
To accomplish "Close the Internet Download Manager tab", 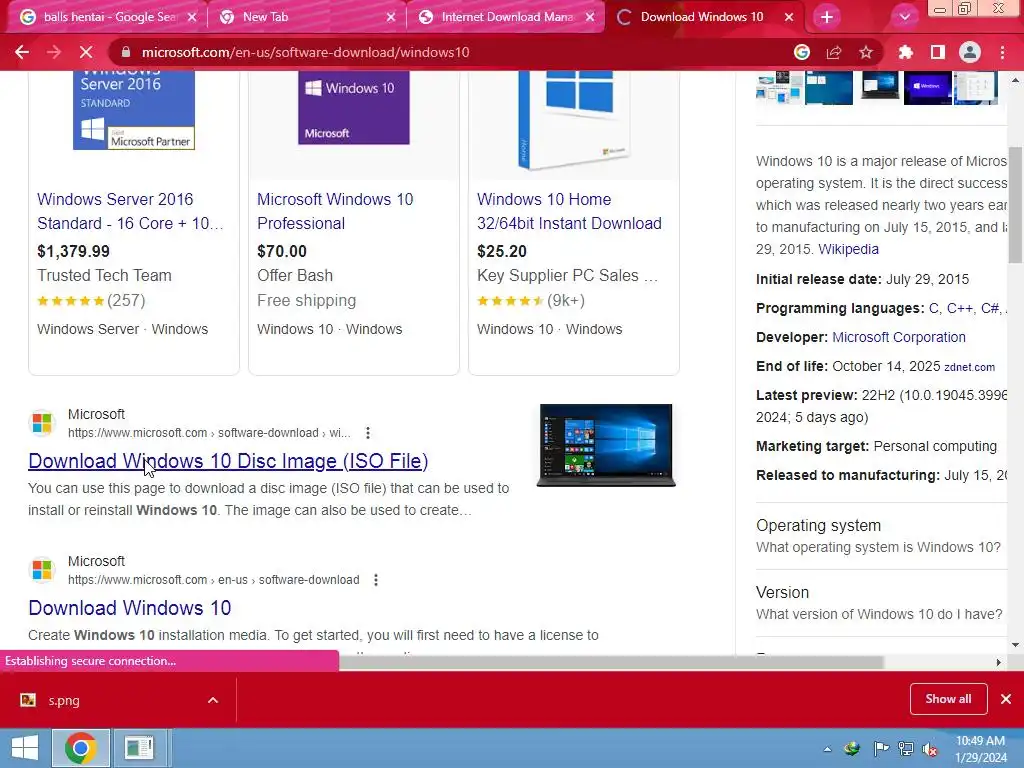I will (x=590, y=17).
